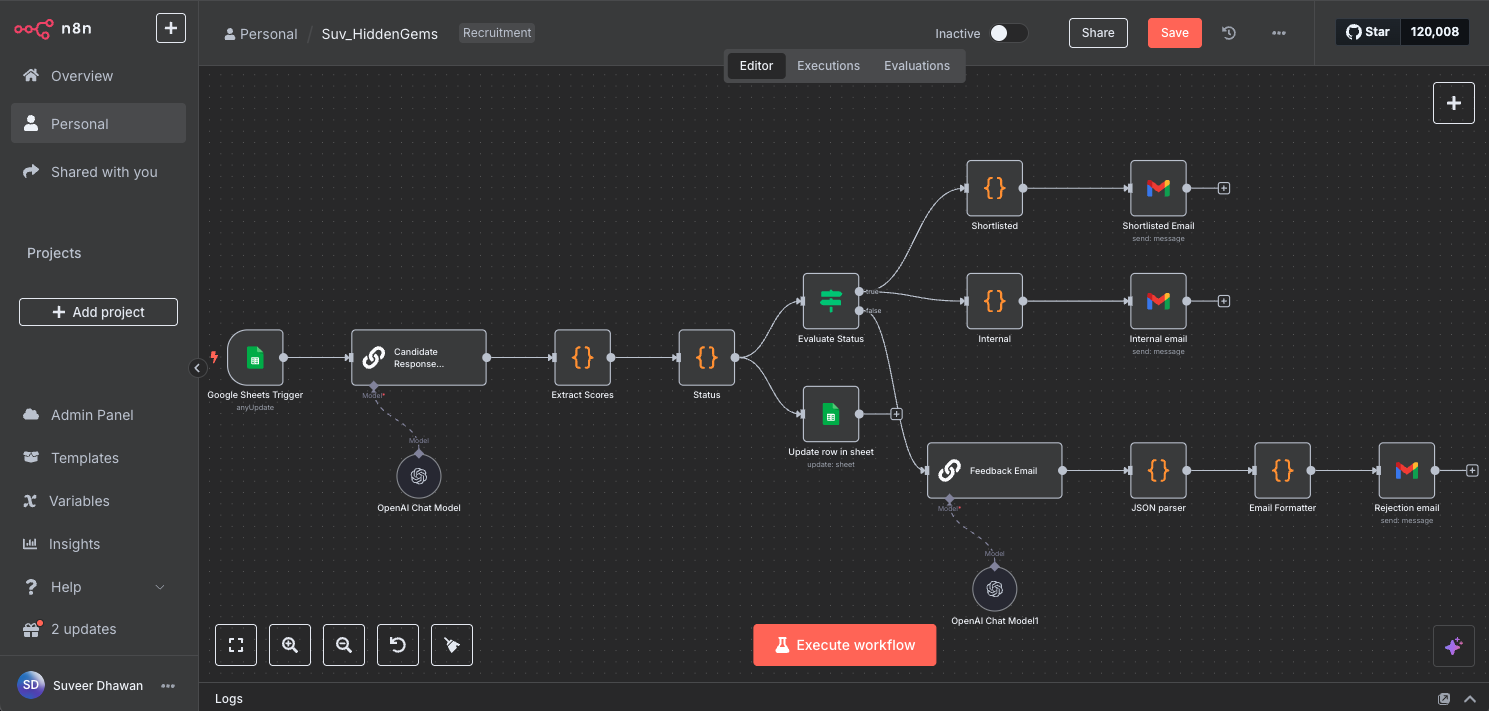
Task: Click the Execute workflow button
Action: (x=844, y=645)
